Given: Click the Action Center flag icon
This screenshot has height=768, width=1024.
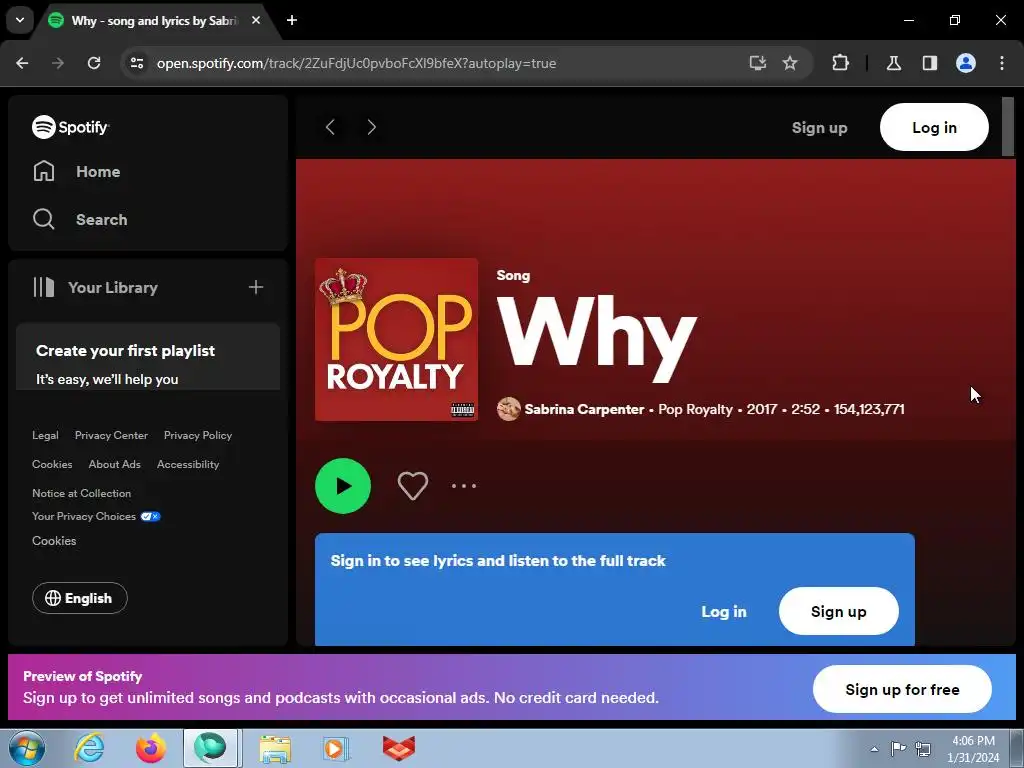Looking at the screenshot, I should [x=899, y=748].
